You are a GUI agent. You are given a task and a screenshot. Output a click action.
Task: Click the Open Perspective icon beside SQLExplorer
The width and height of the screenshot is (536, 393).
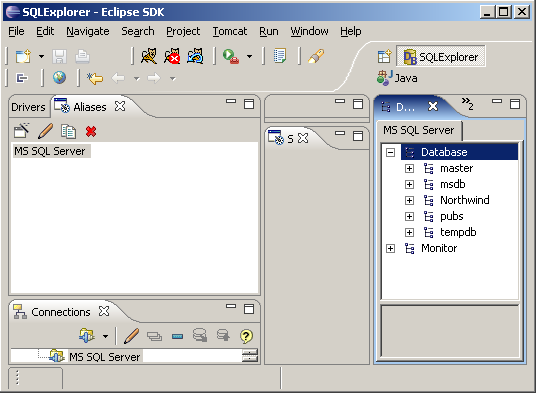click(384, 56)
